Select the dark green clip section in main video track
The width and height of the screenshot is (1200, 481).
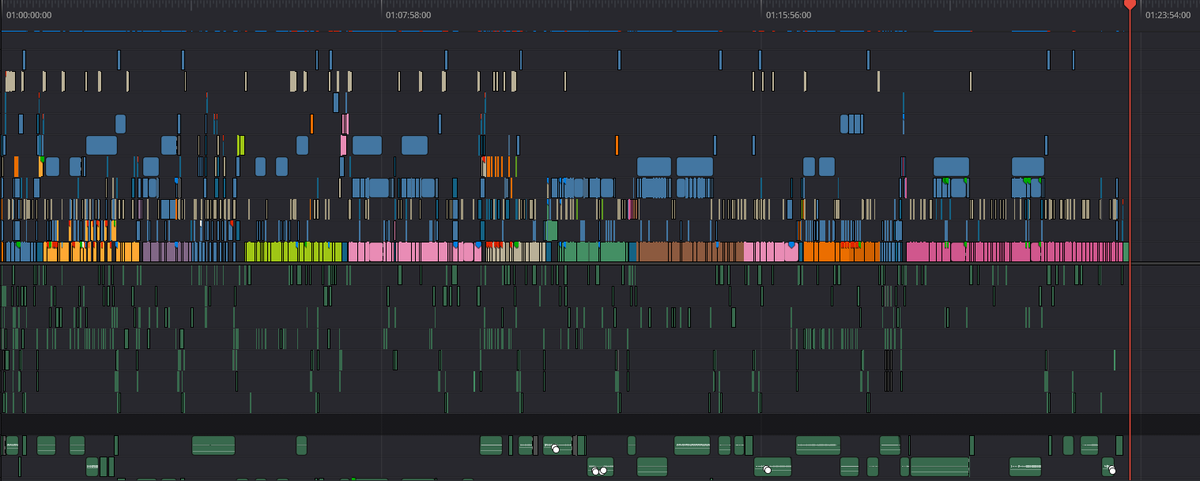(x=593, y=252)
